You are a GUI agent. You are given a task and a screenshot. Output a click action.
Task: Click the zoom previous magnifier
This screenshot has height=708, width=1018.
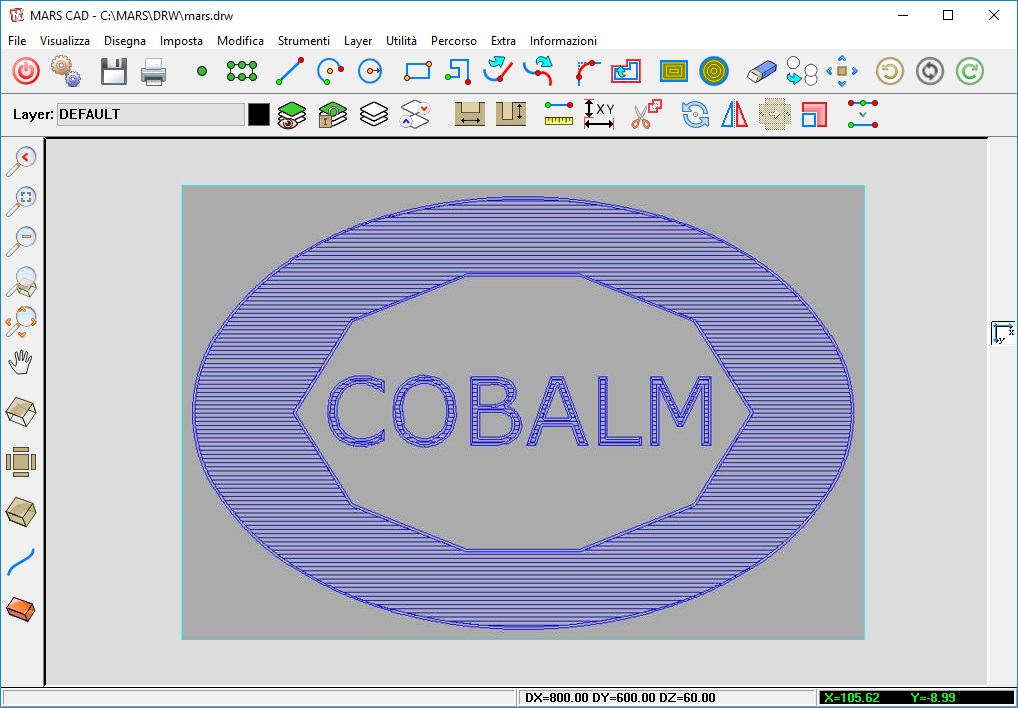(21, 162)
